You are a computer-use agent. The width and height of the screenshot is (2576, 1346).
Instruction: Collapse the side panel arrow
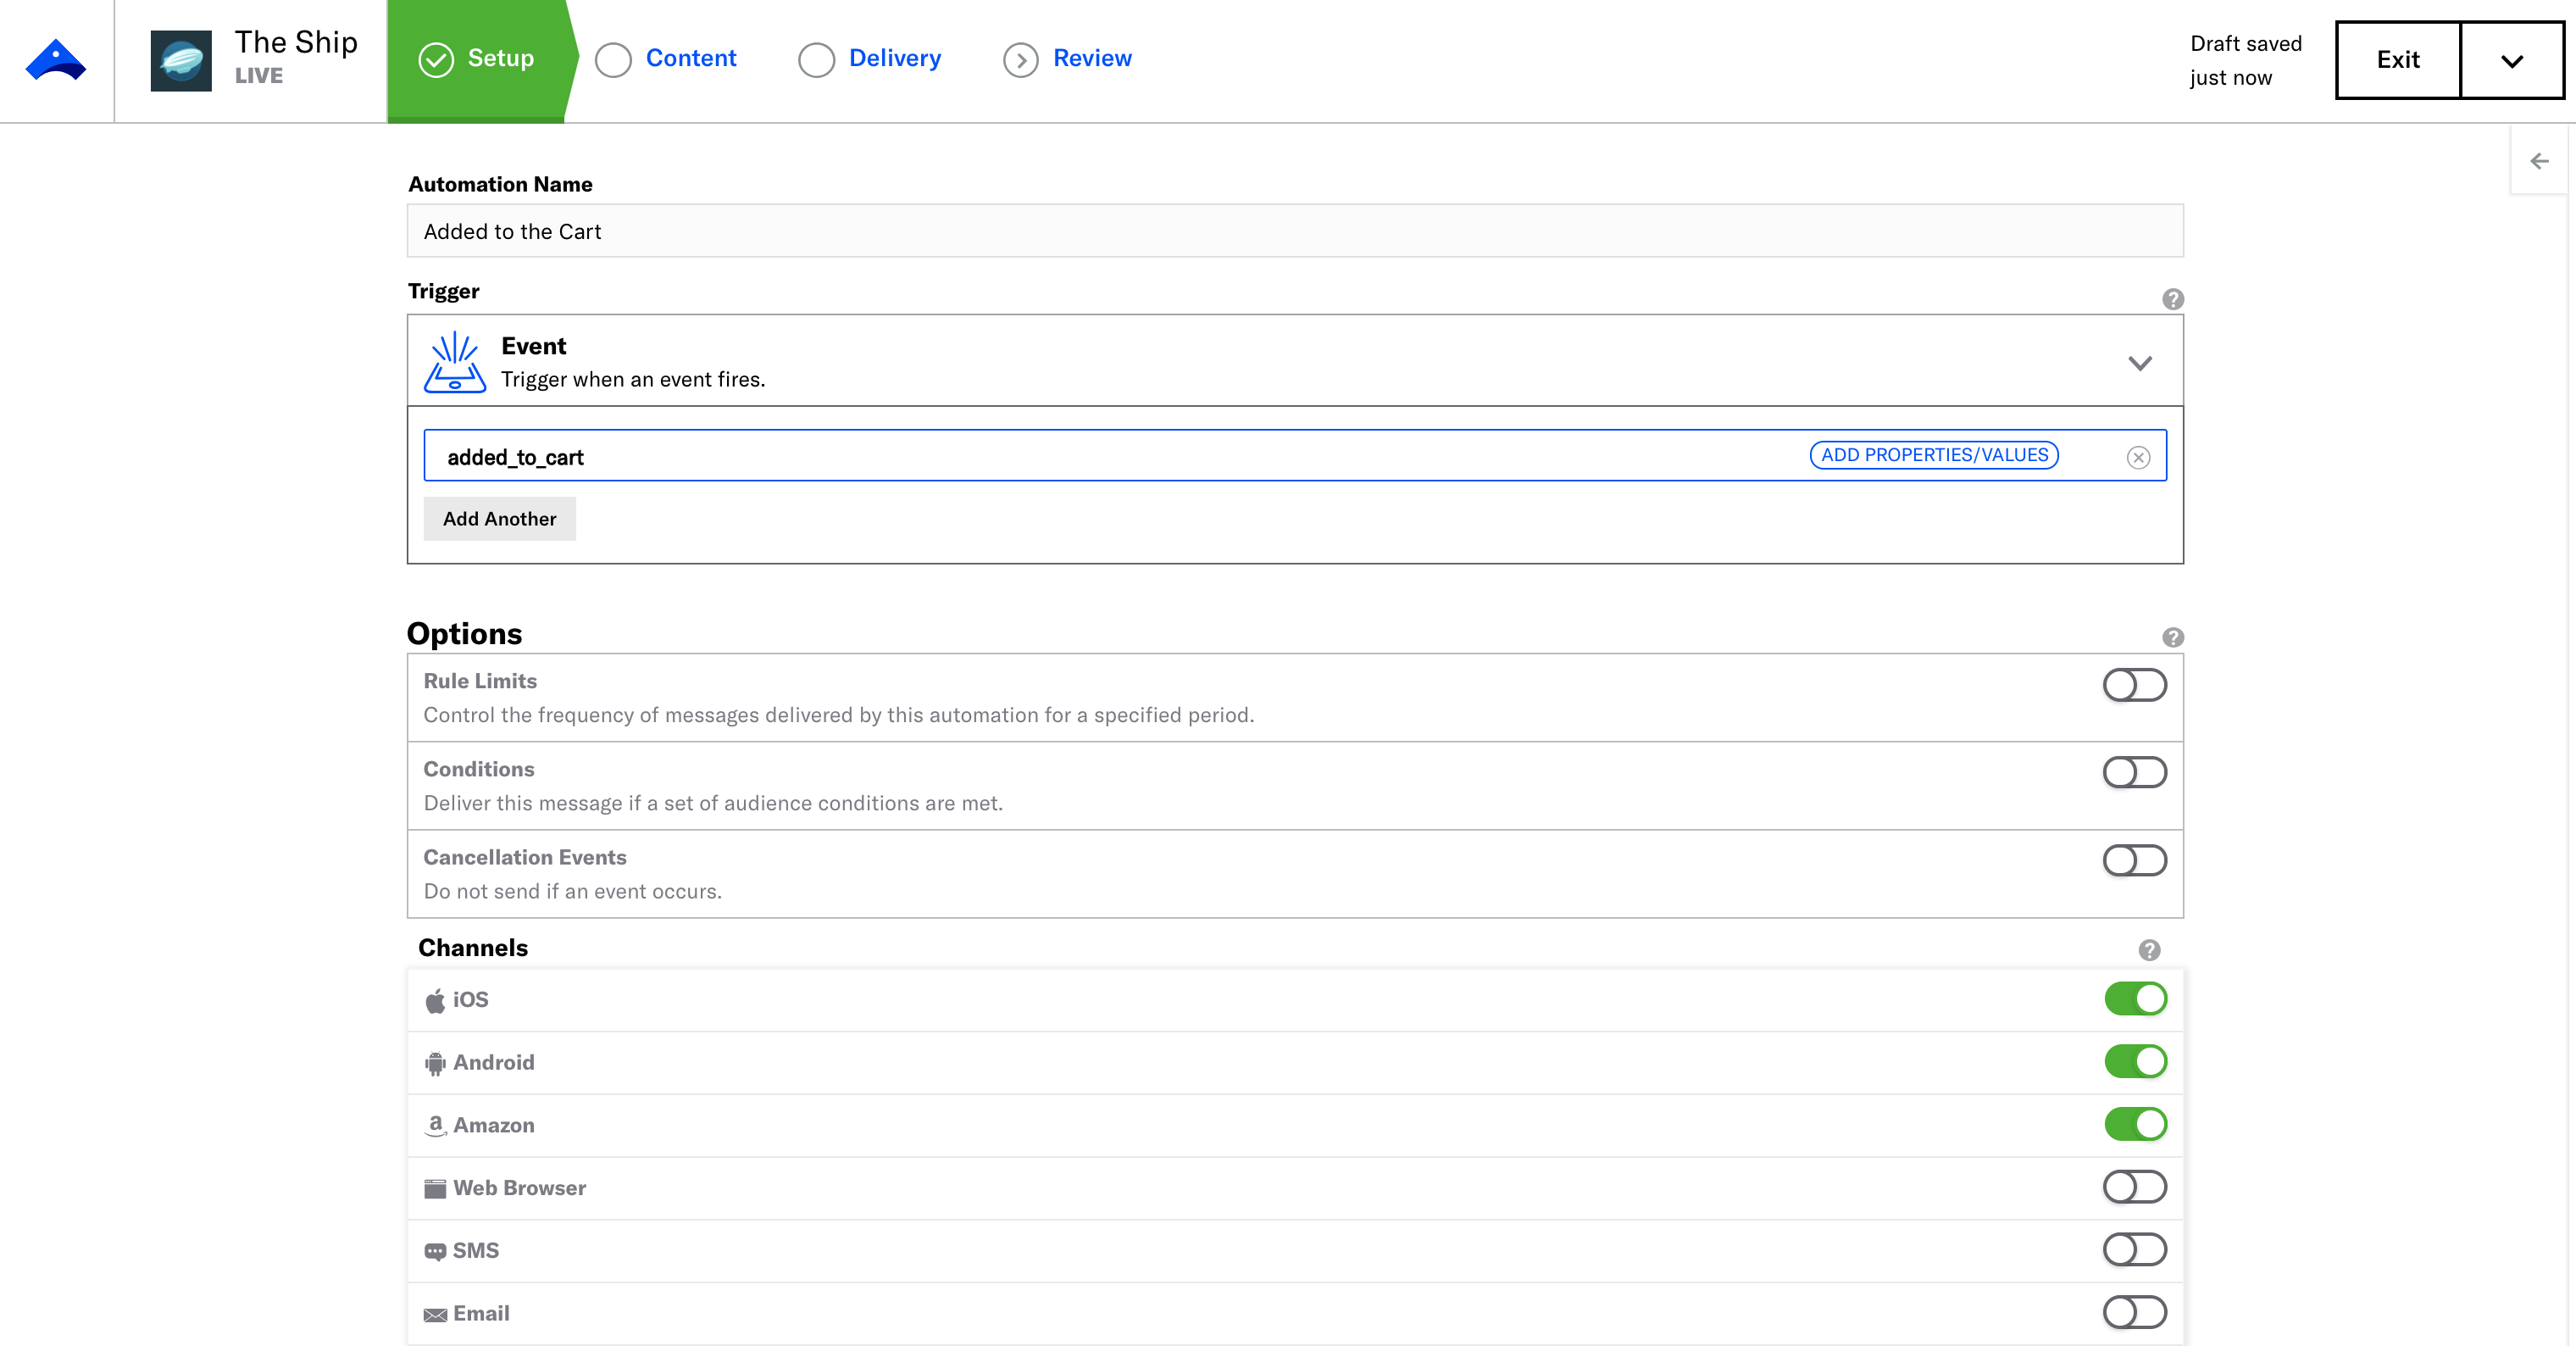pos(2539,161)
